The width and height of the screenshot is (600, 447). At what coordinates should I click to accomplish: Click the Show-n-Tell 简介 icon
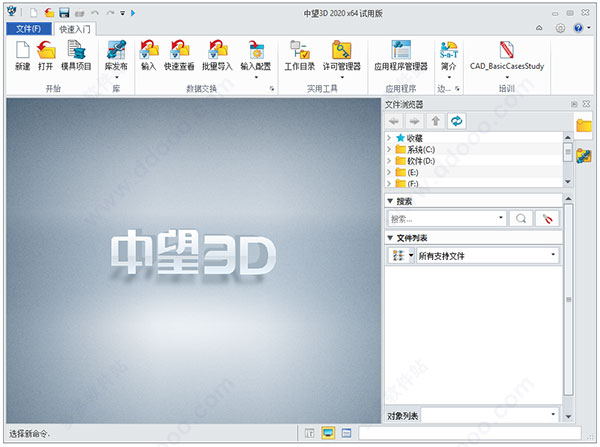coord(448,51)
